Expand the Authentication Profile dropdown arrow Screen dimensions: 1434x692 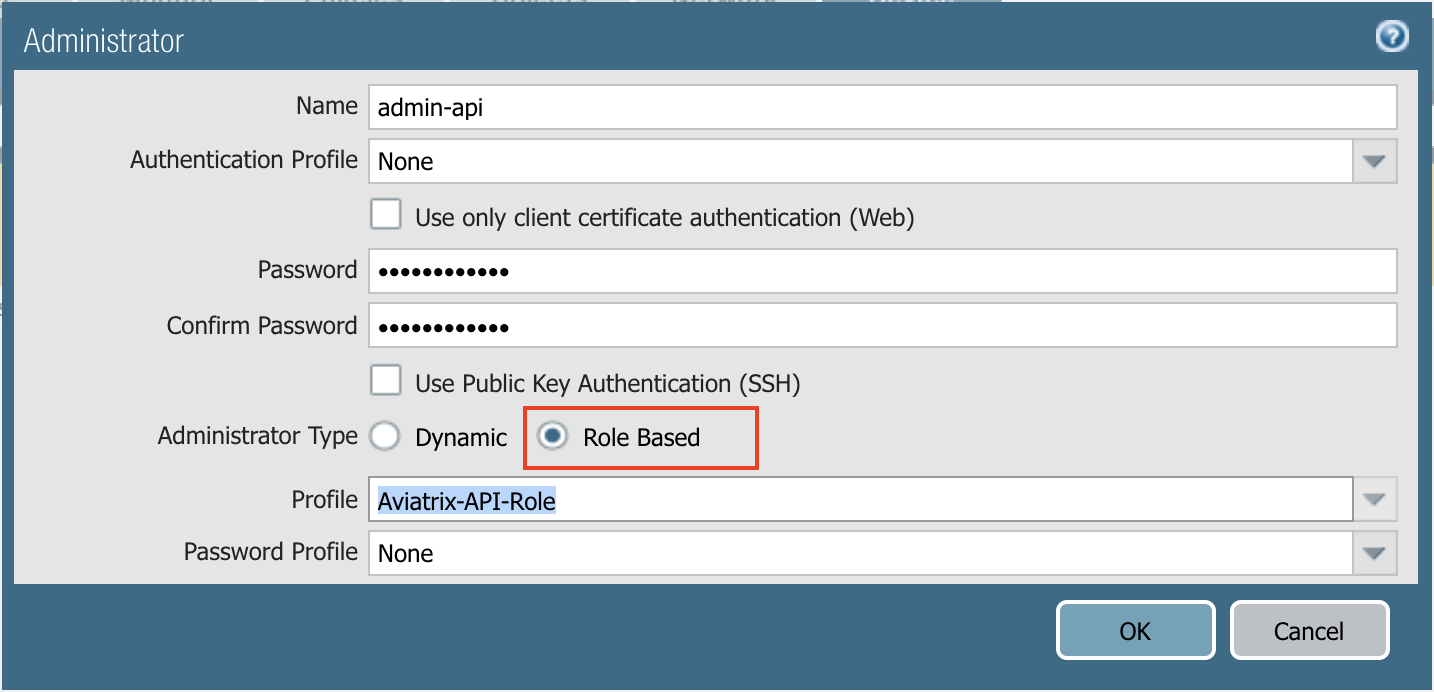1375,161
